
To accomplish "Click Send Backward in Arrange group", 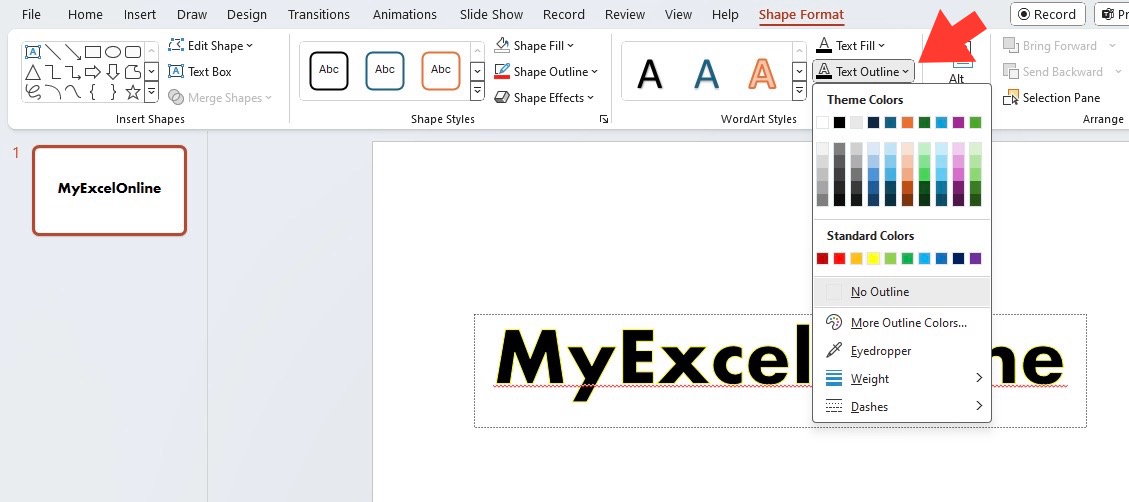I will click(x=1060, y=71).
